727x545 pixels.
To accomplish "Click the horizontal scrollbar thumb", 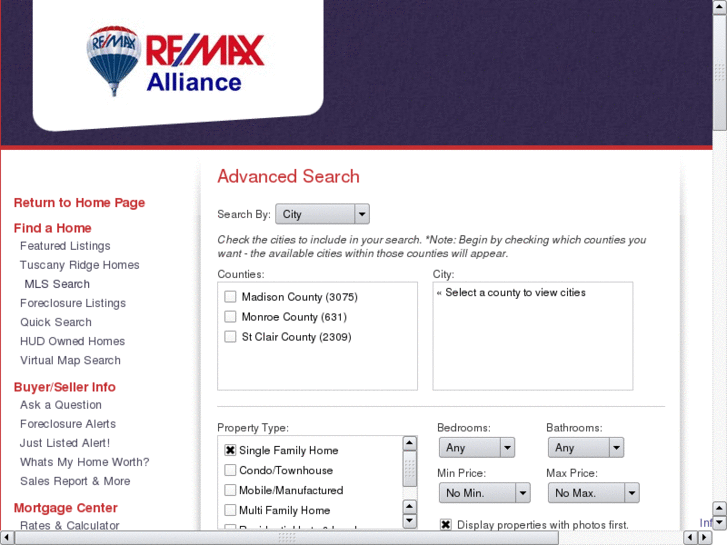I will coord(287,538).
